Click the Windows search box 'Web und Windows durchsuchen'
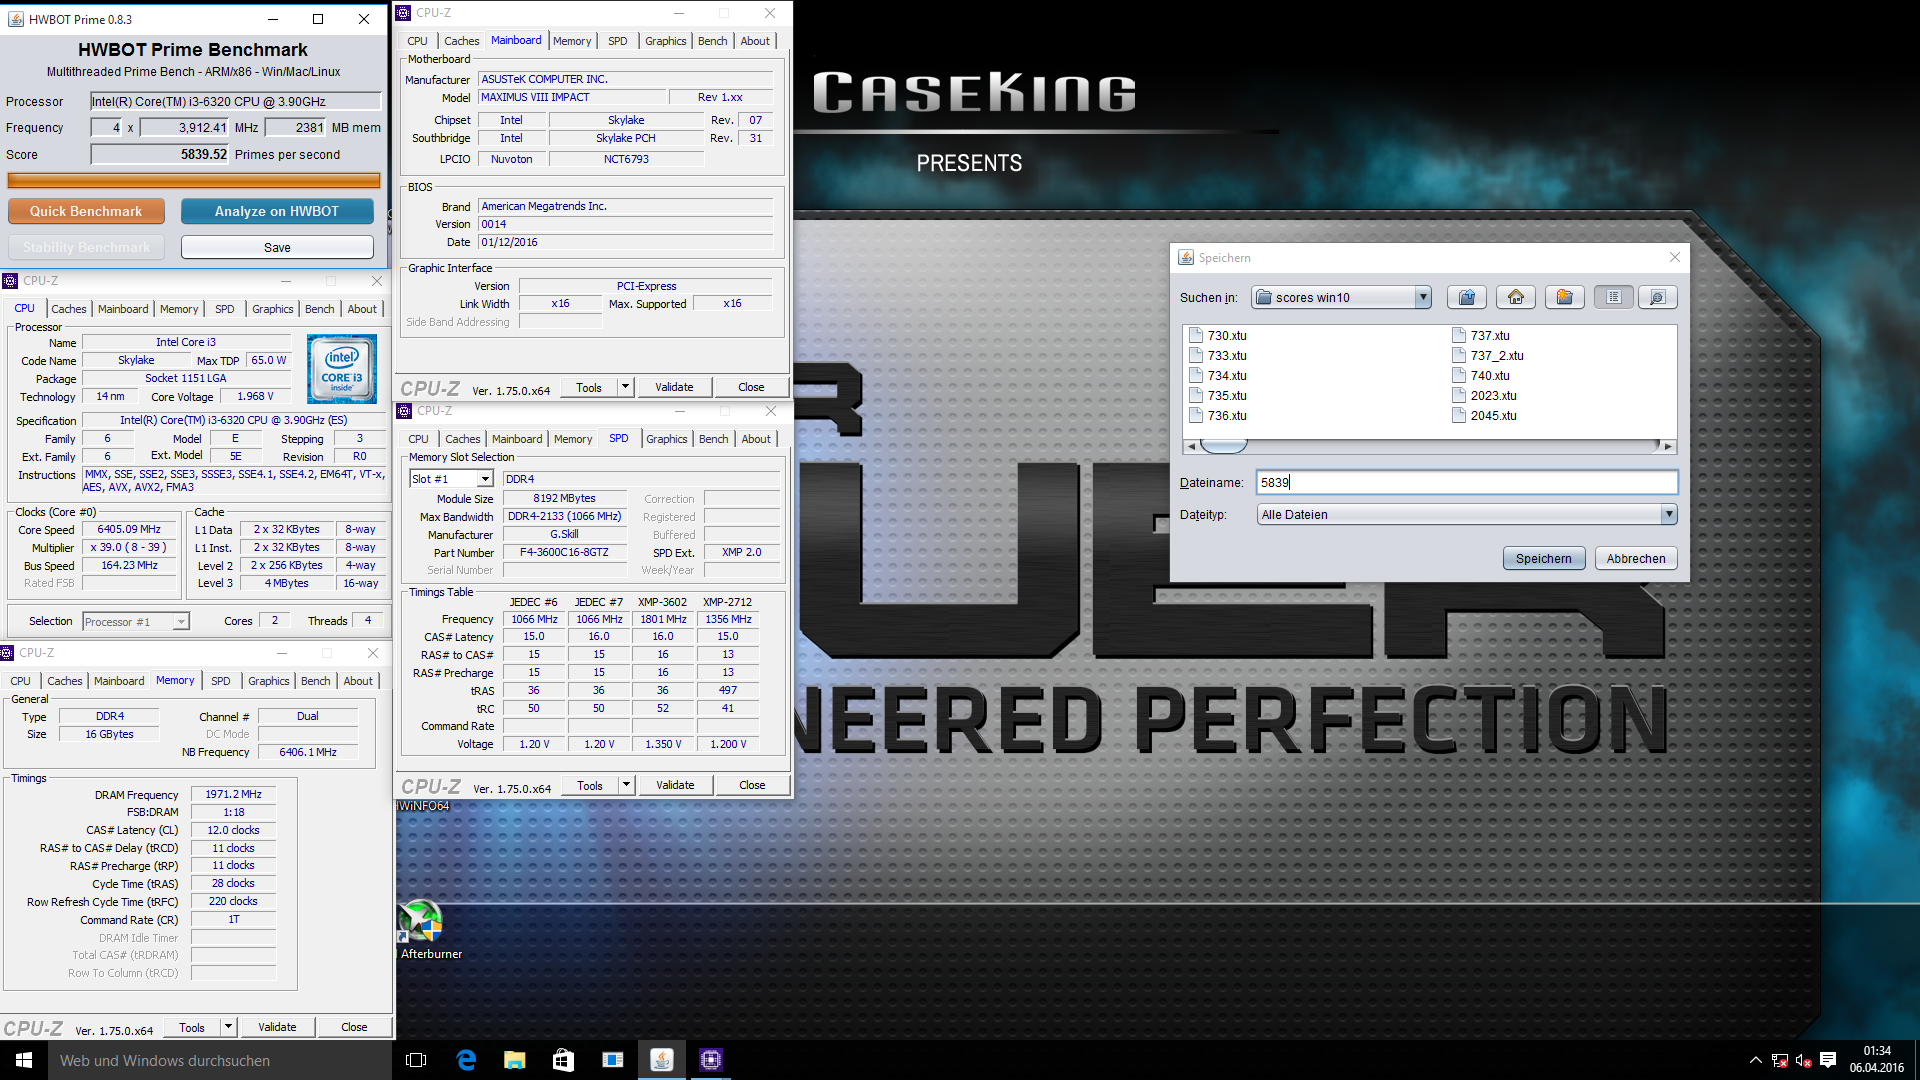 pyautogui.click(x=220, y=1060)
